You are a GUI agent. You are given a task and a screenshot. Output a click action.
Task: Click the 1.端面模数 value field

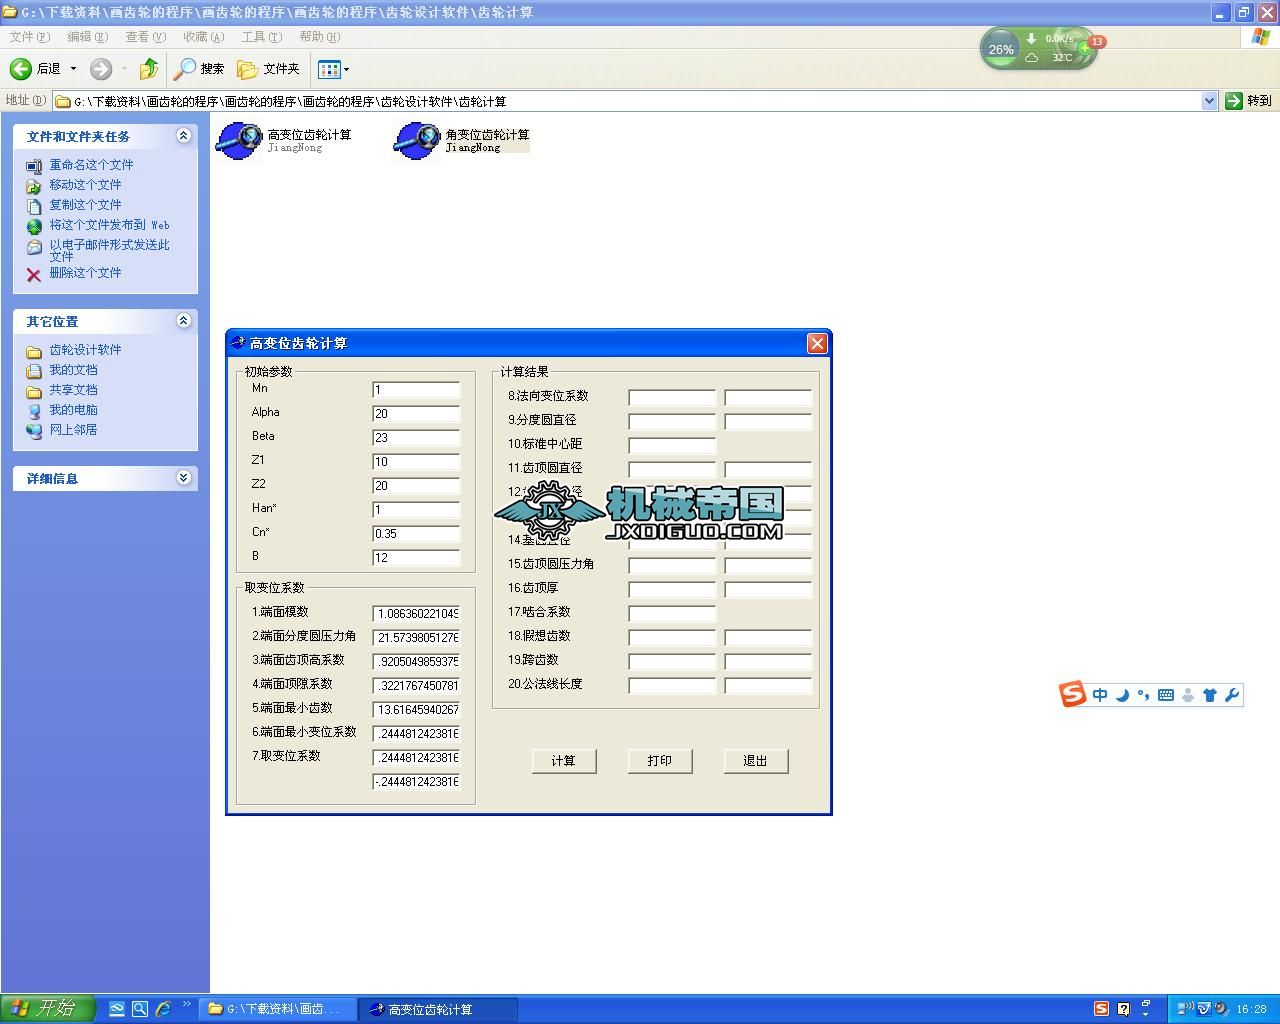coord(416,614)
